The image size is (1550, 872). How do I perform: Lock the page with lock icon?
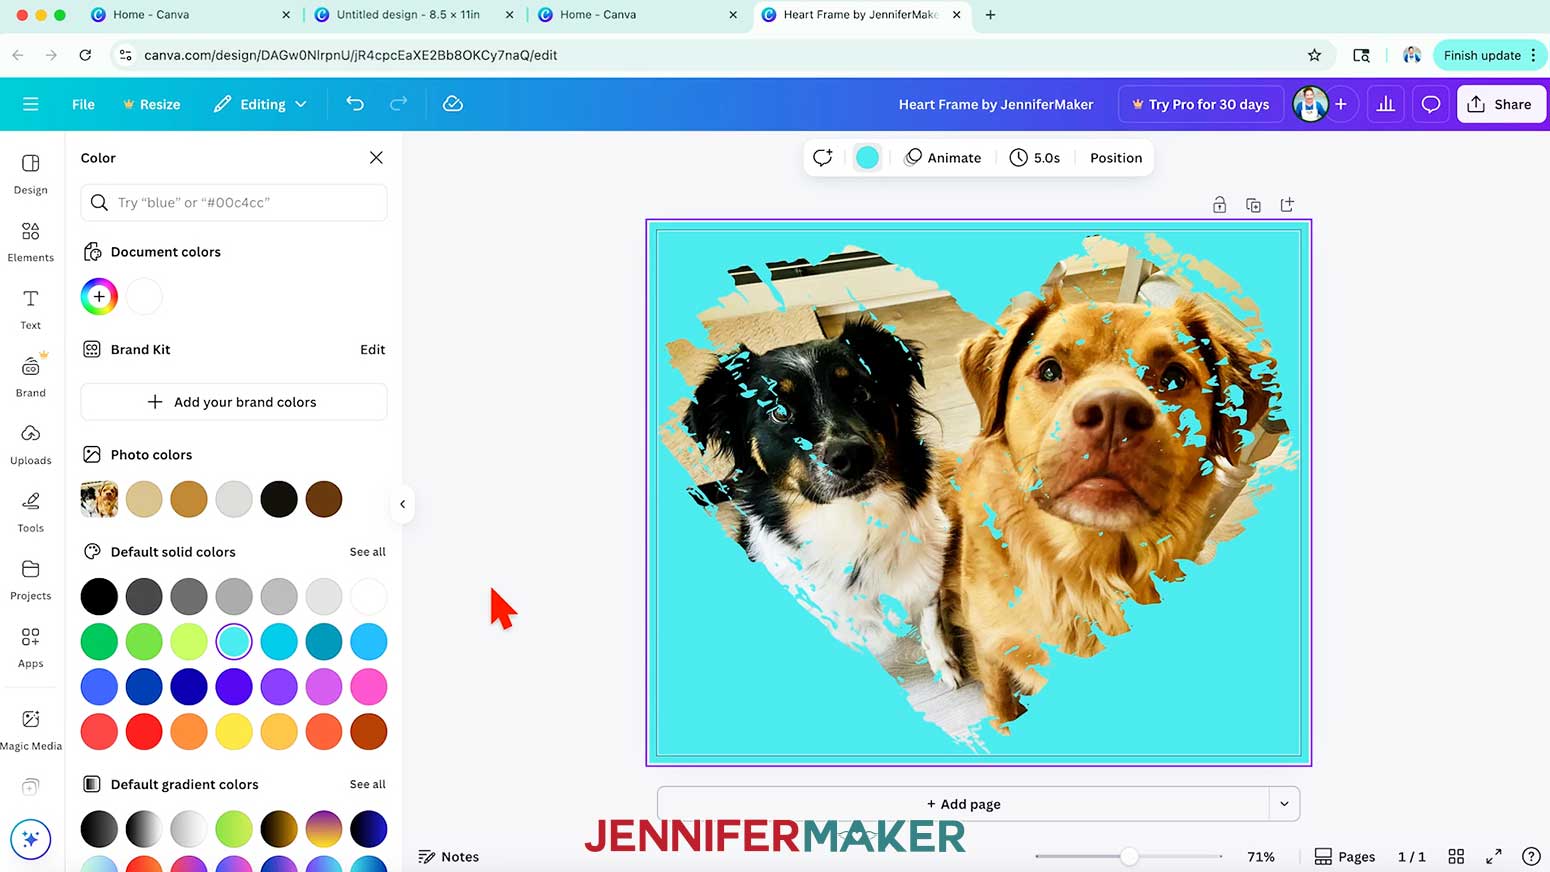(x=1219, y=205)
